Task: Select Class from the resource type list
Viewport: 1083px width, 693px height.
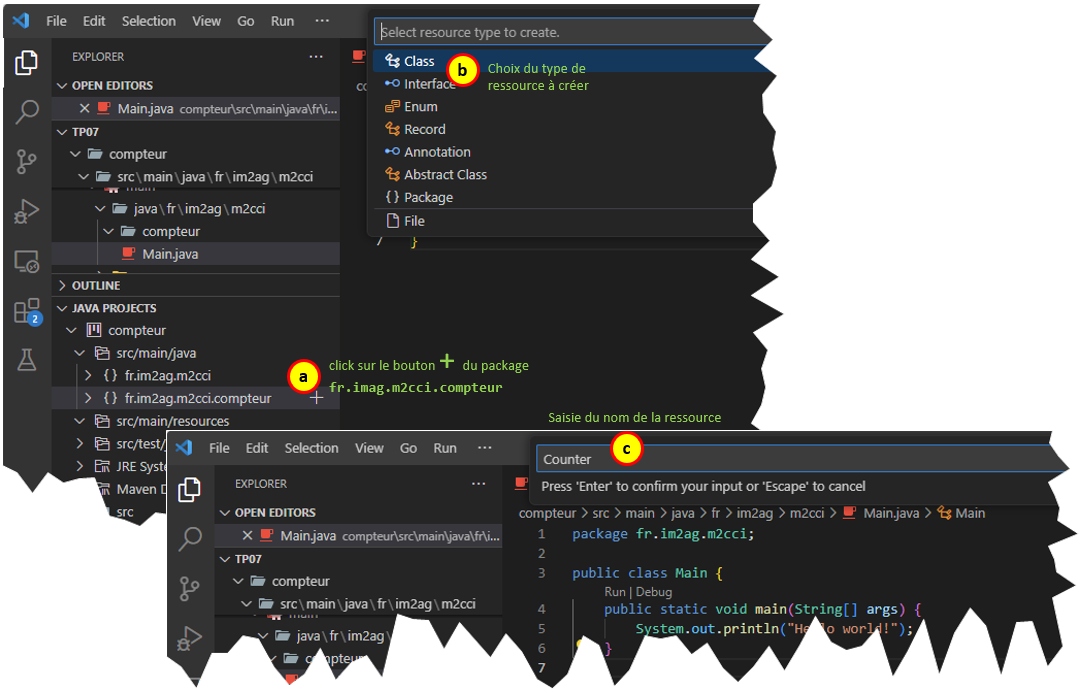Action: [x=419, y=61]
